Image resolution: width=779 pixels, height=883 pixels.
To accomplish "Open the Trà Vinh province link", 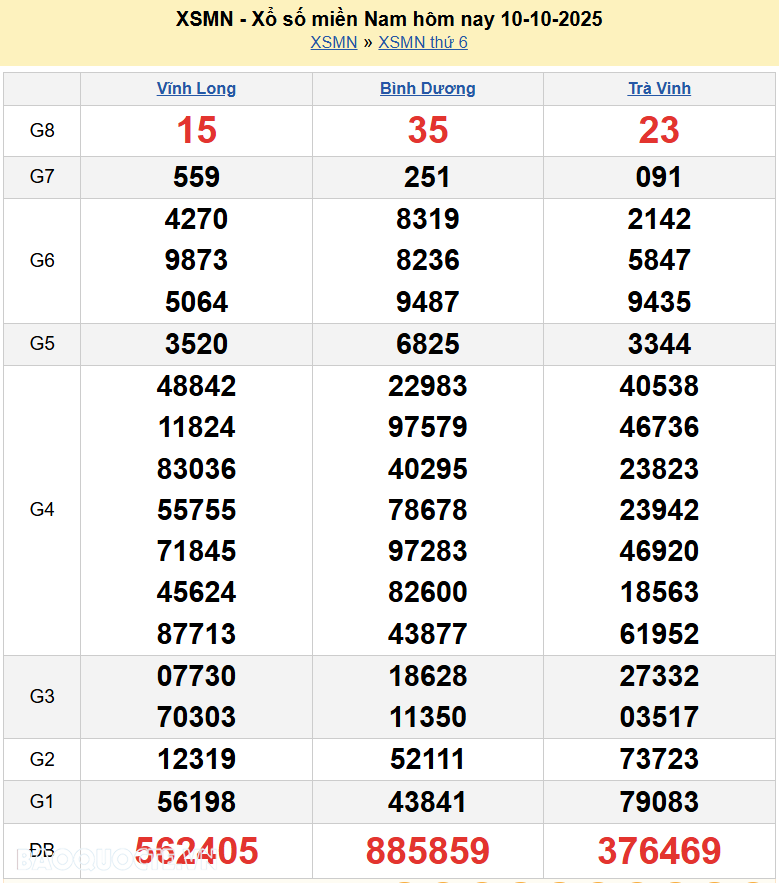I will (659, 88).
